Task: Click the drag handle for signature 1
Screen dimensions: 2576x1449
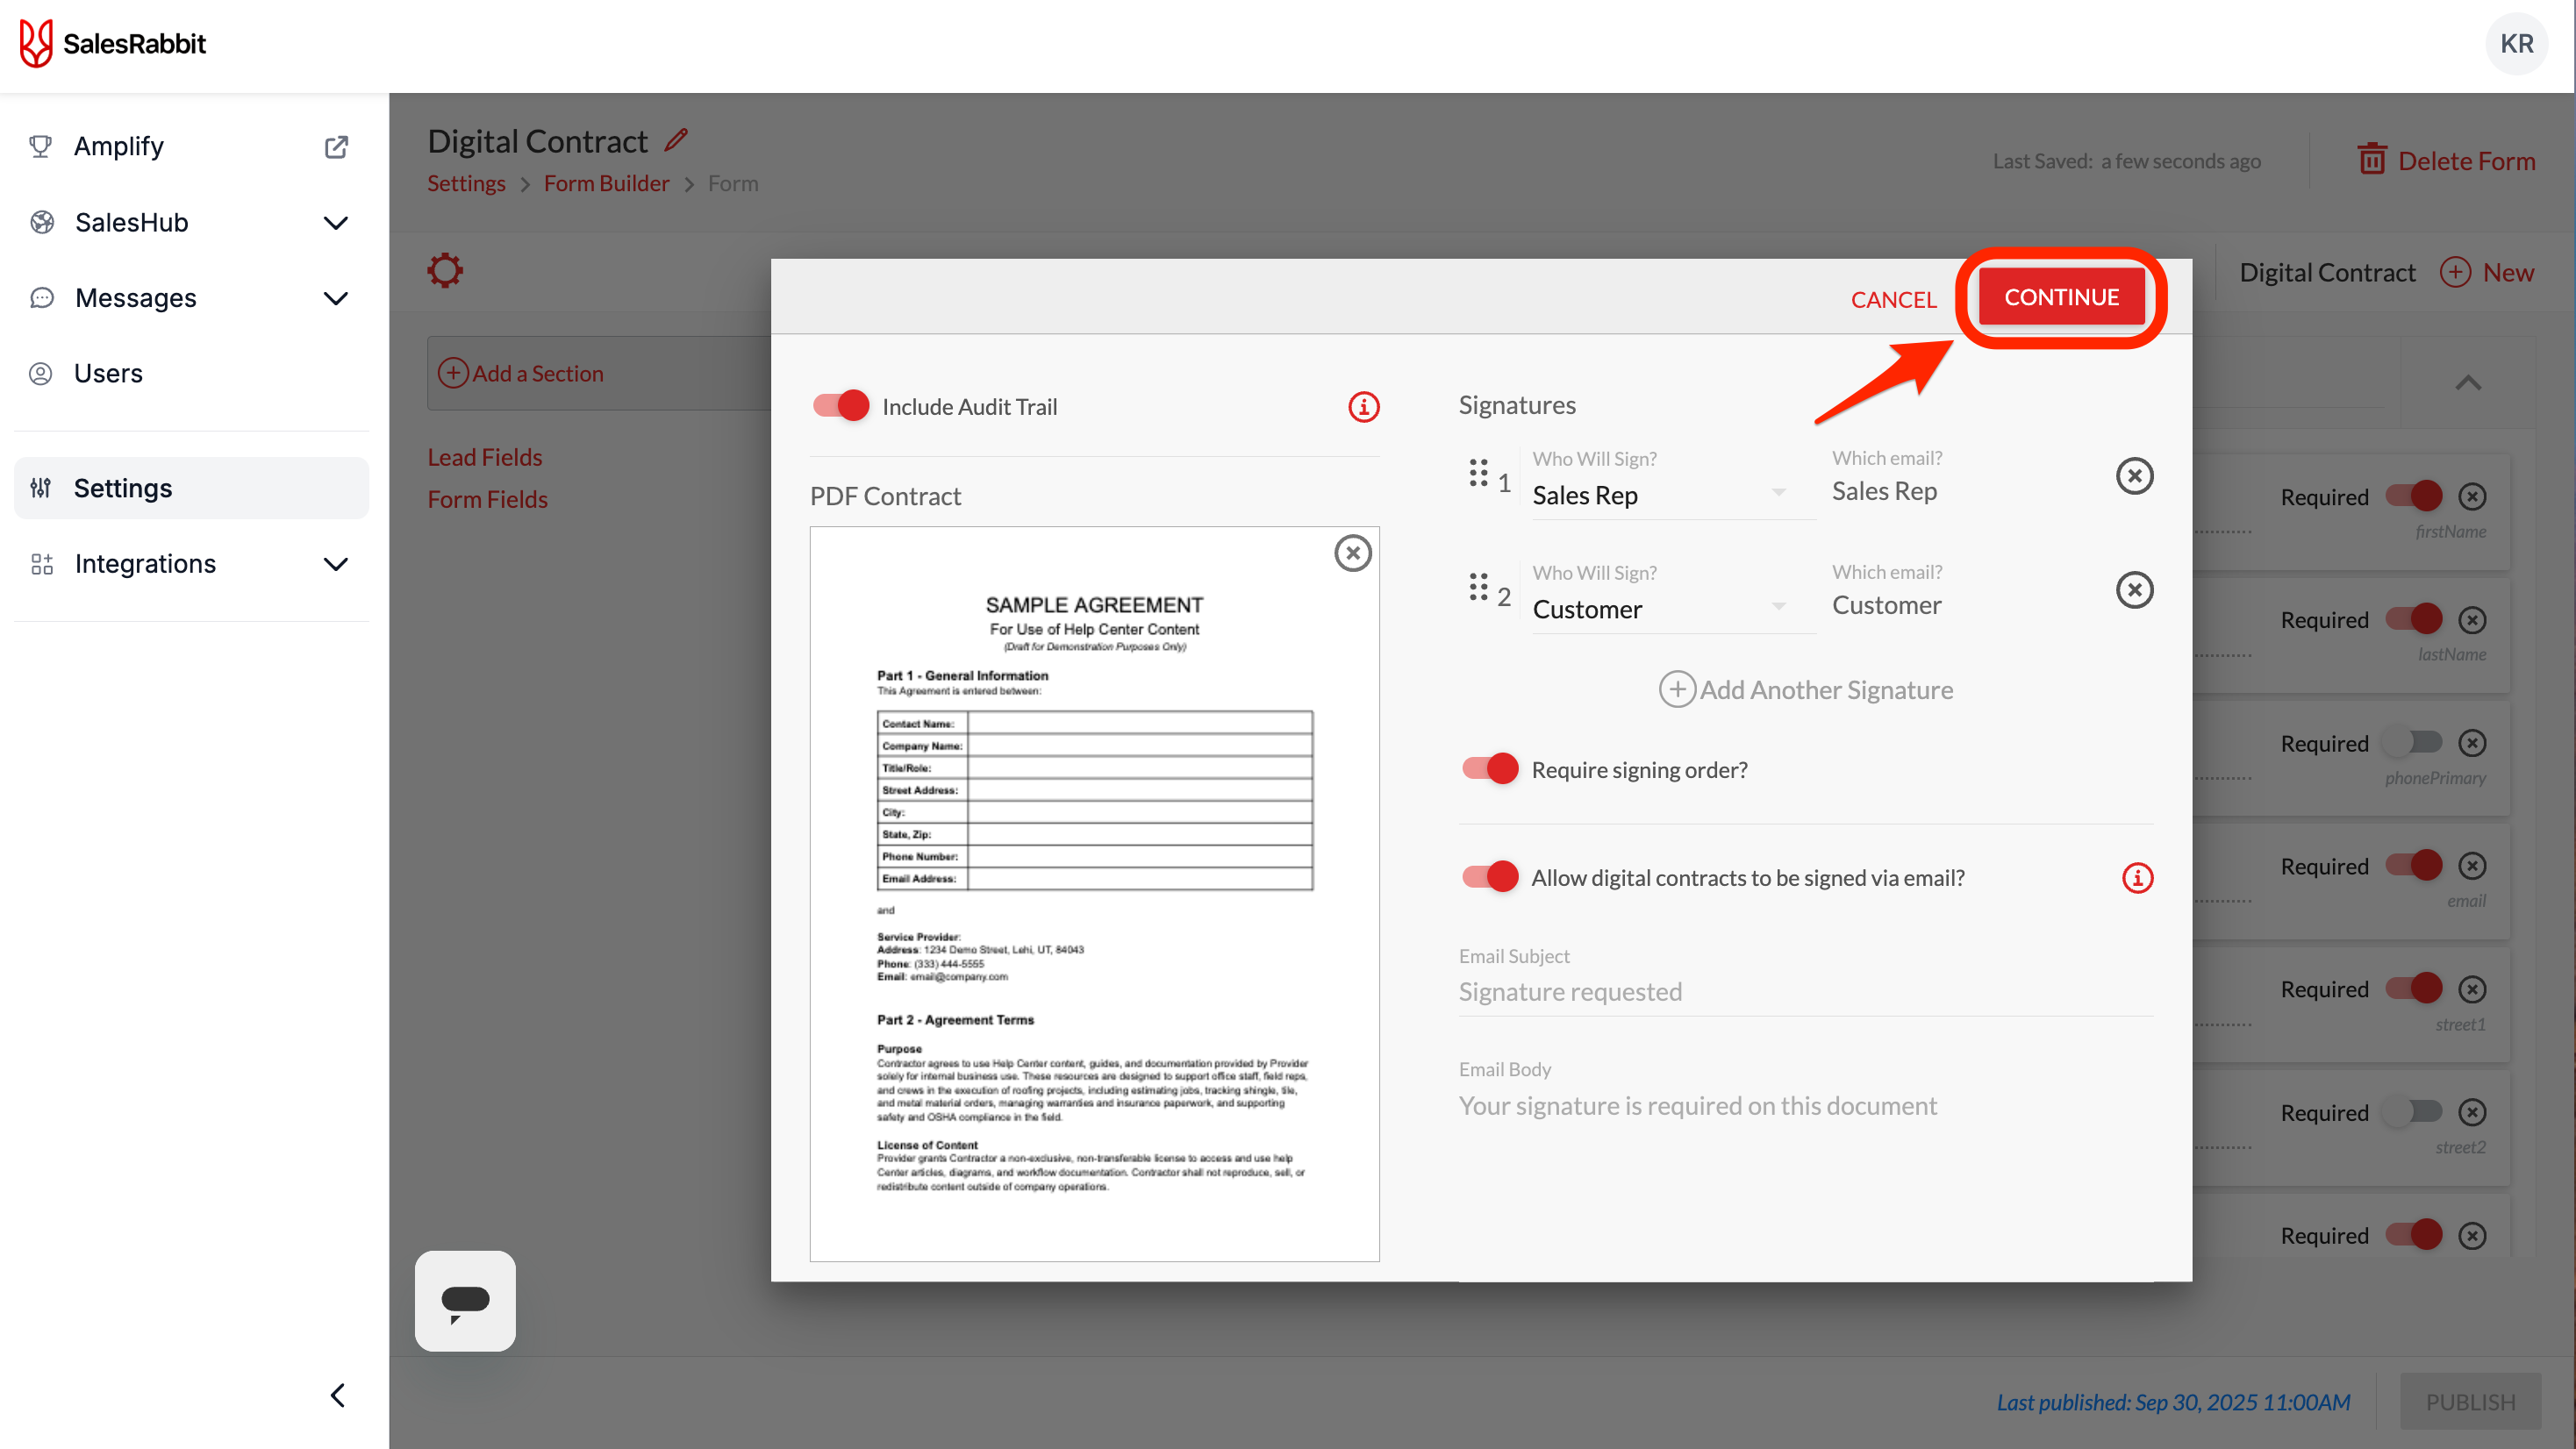Action: point(1478,472)
